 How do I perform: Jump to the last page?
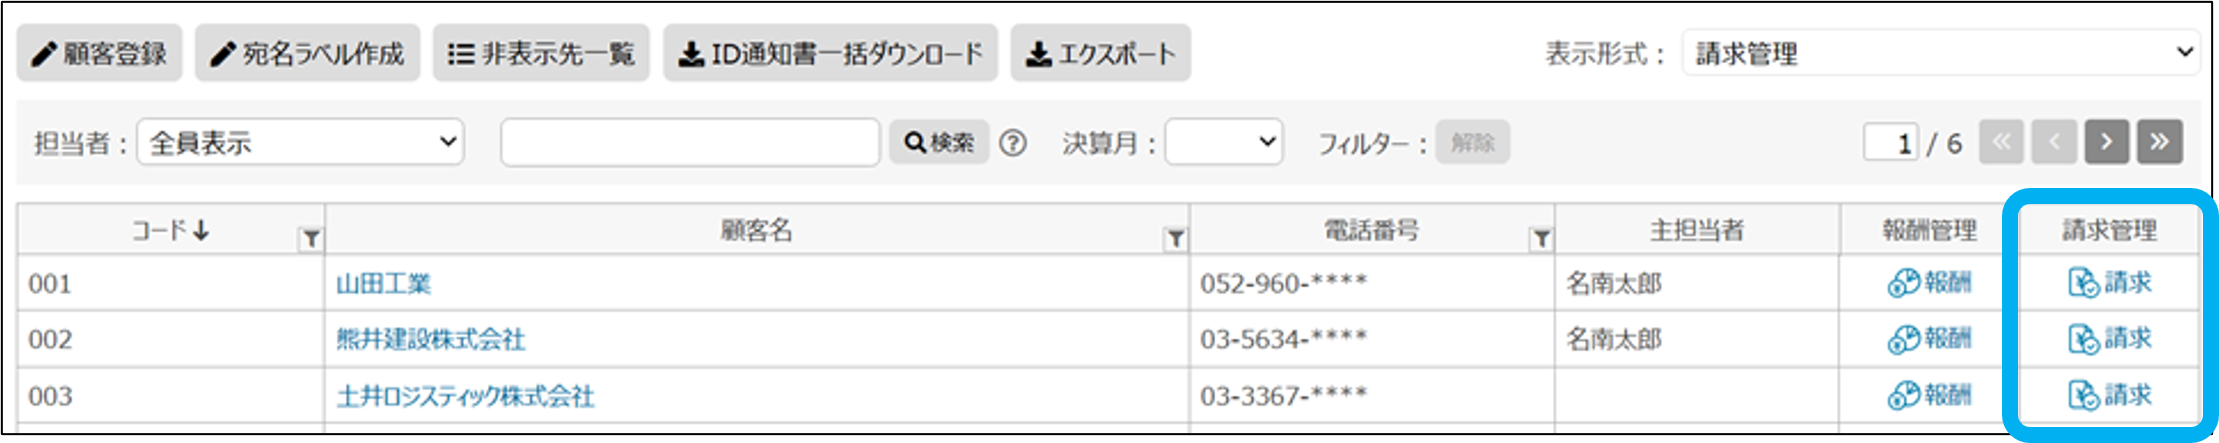pos(2160,142)
